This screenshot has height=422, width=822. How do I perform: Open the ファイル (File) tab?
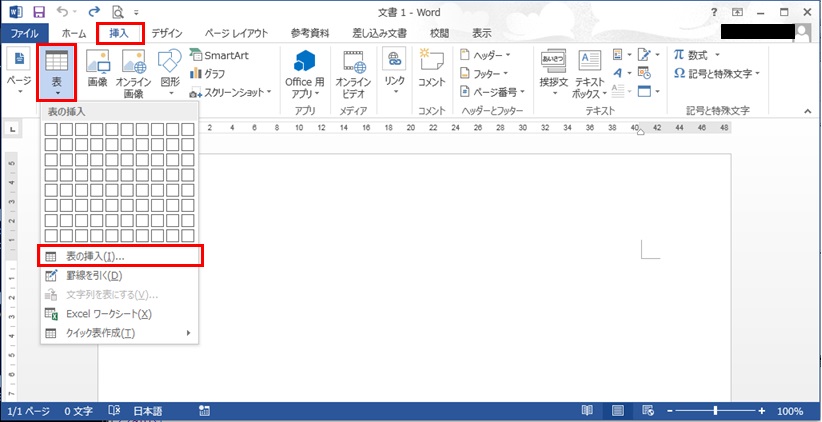pyautogui.click(x=24, y=34)
